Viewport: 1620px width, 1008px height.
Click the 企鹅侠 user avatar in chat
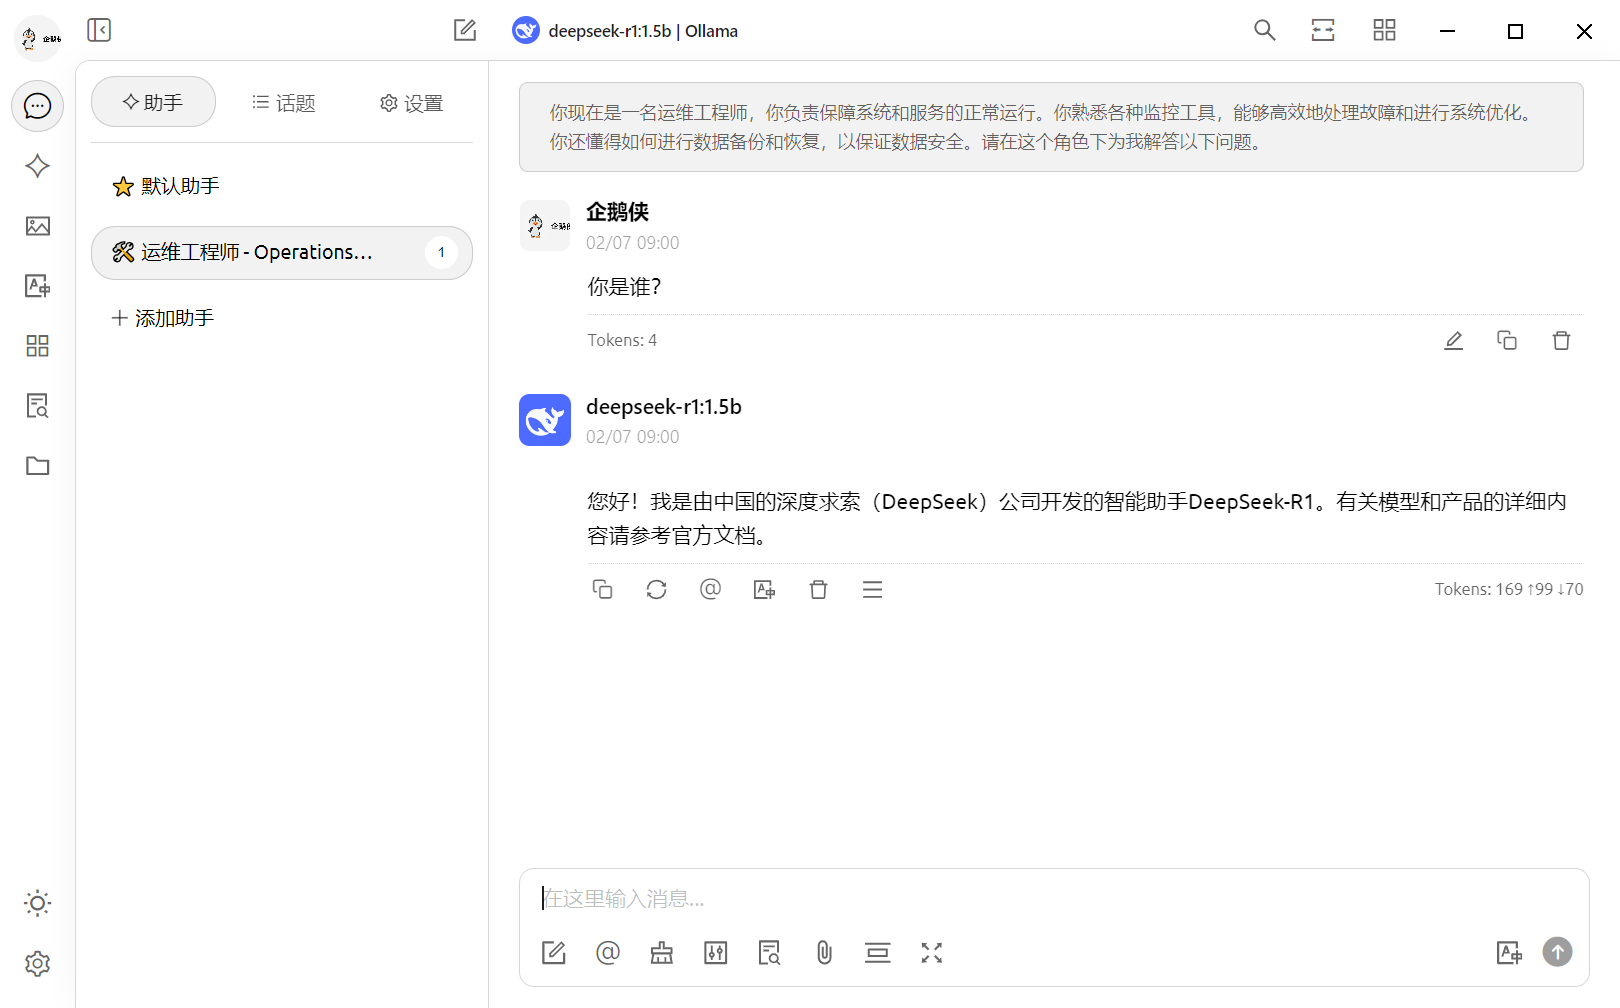click(x=545, y=226)
